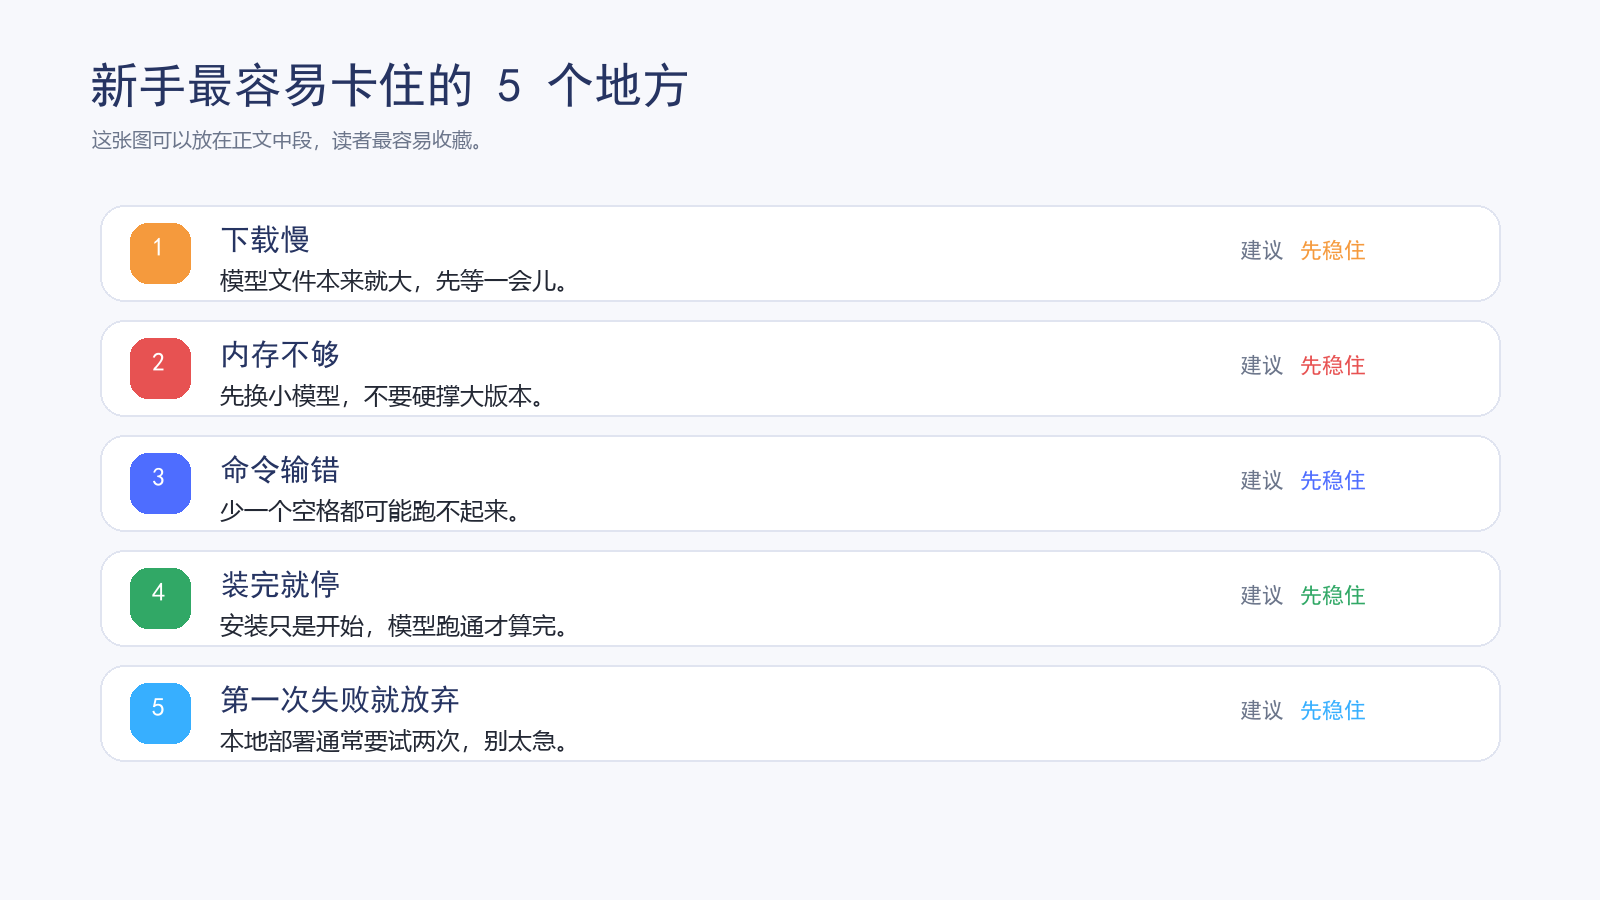Click the red number 2 badge
Screen dimensions: 1600x900
pyautogui.click(x=160, y=368)
